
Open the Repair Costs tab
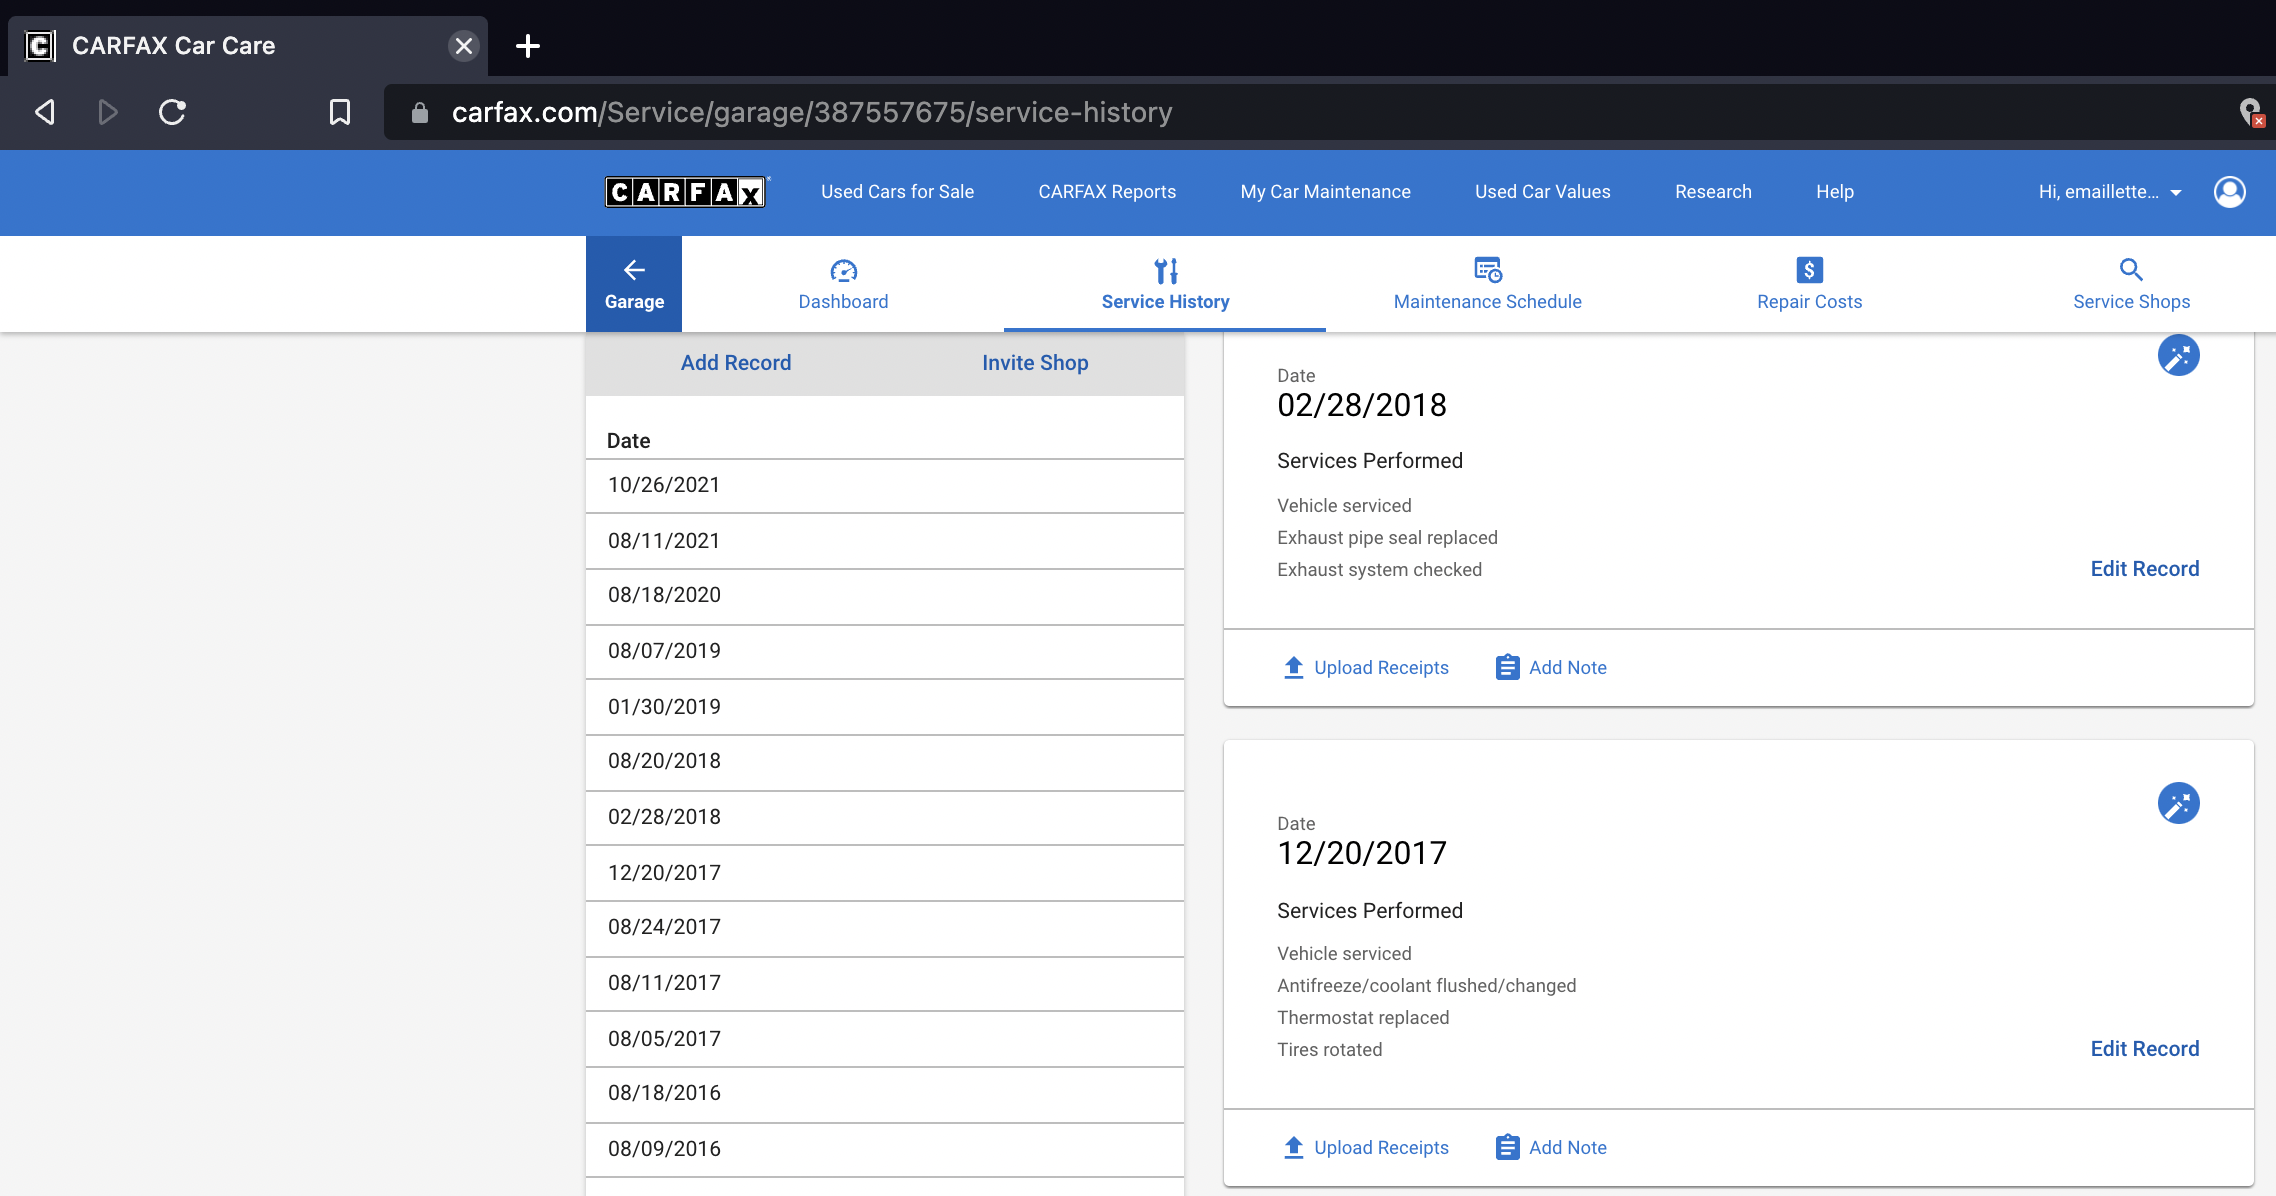pyautogui.click(x=1809, y=284)
